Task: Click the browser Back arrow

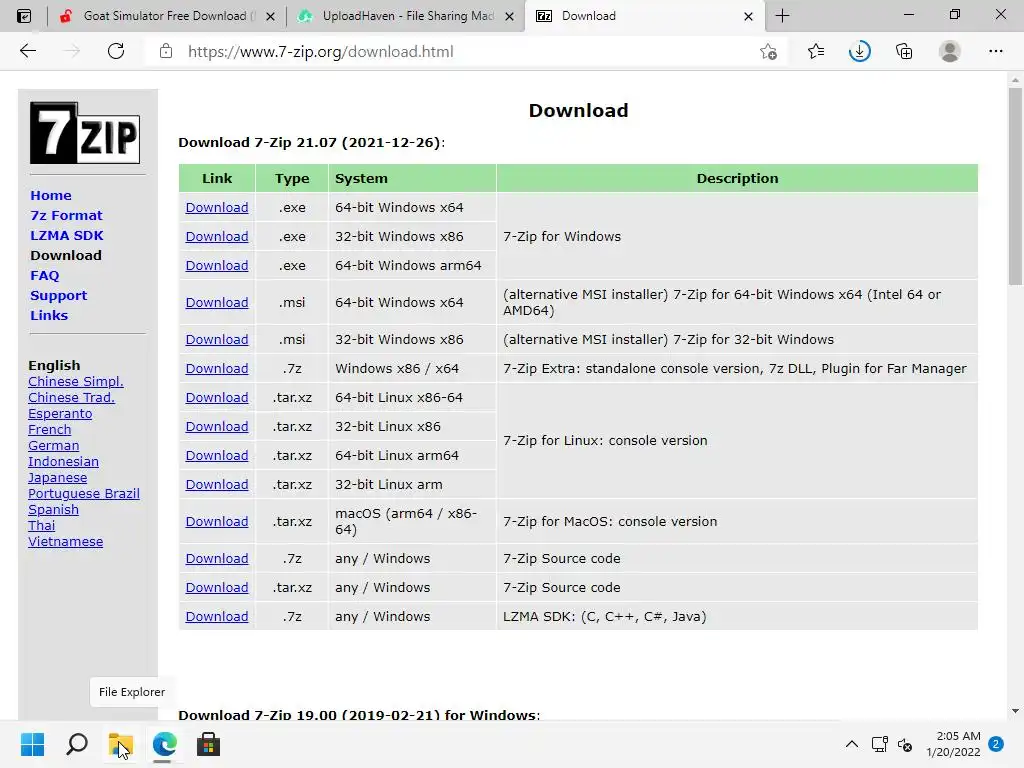Action: click(x=27, y=51)
